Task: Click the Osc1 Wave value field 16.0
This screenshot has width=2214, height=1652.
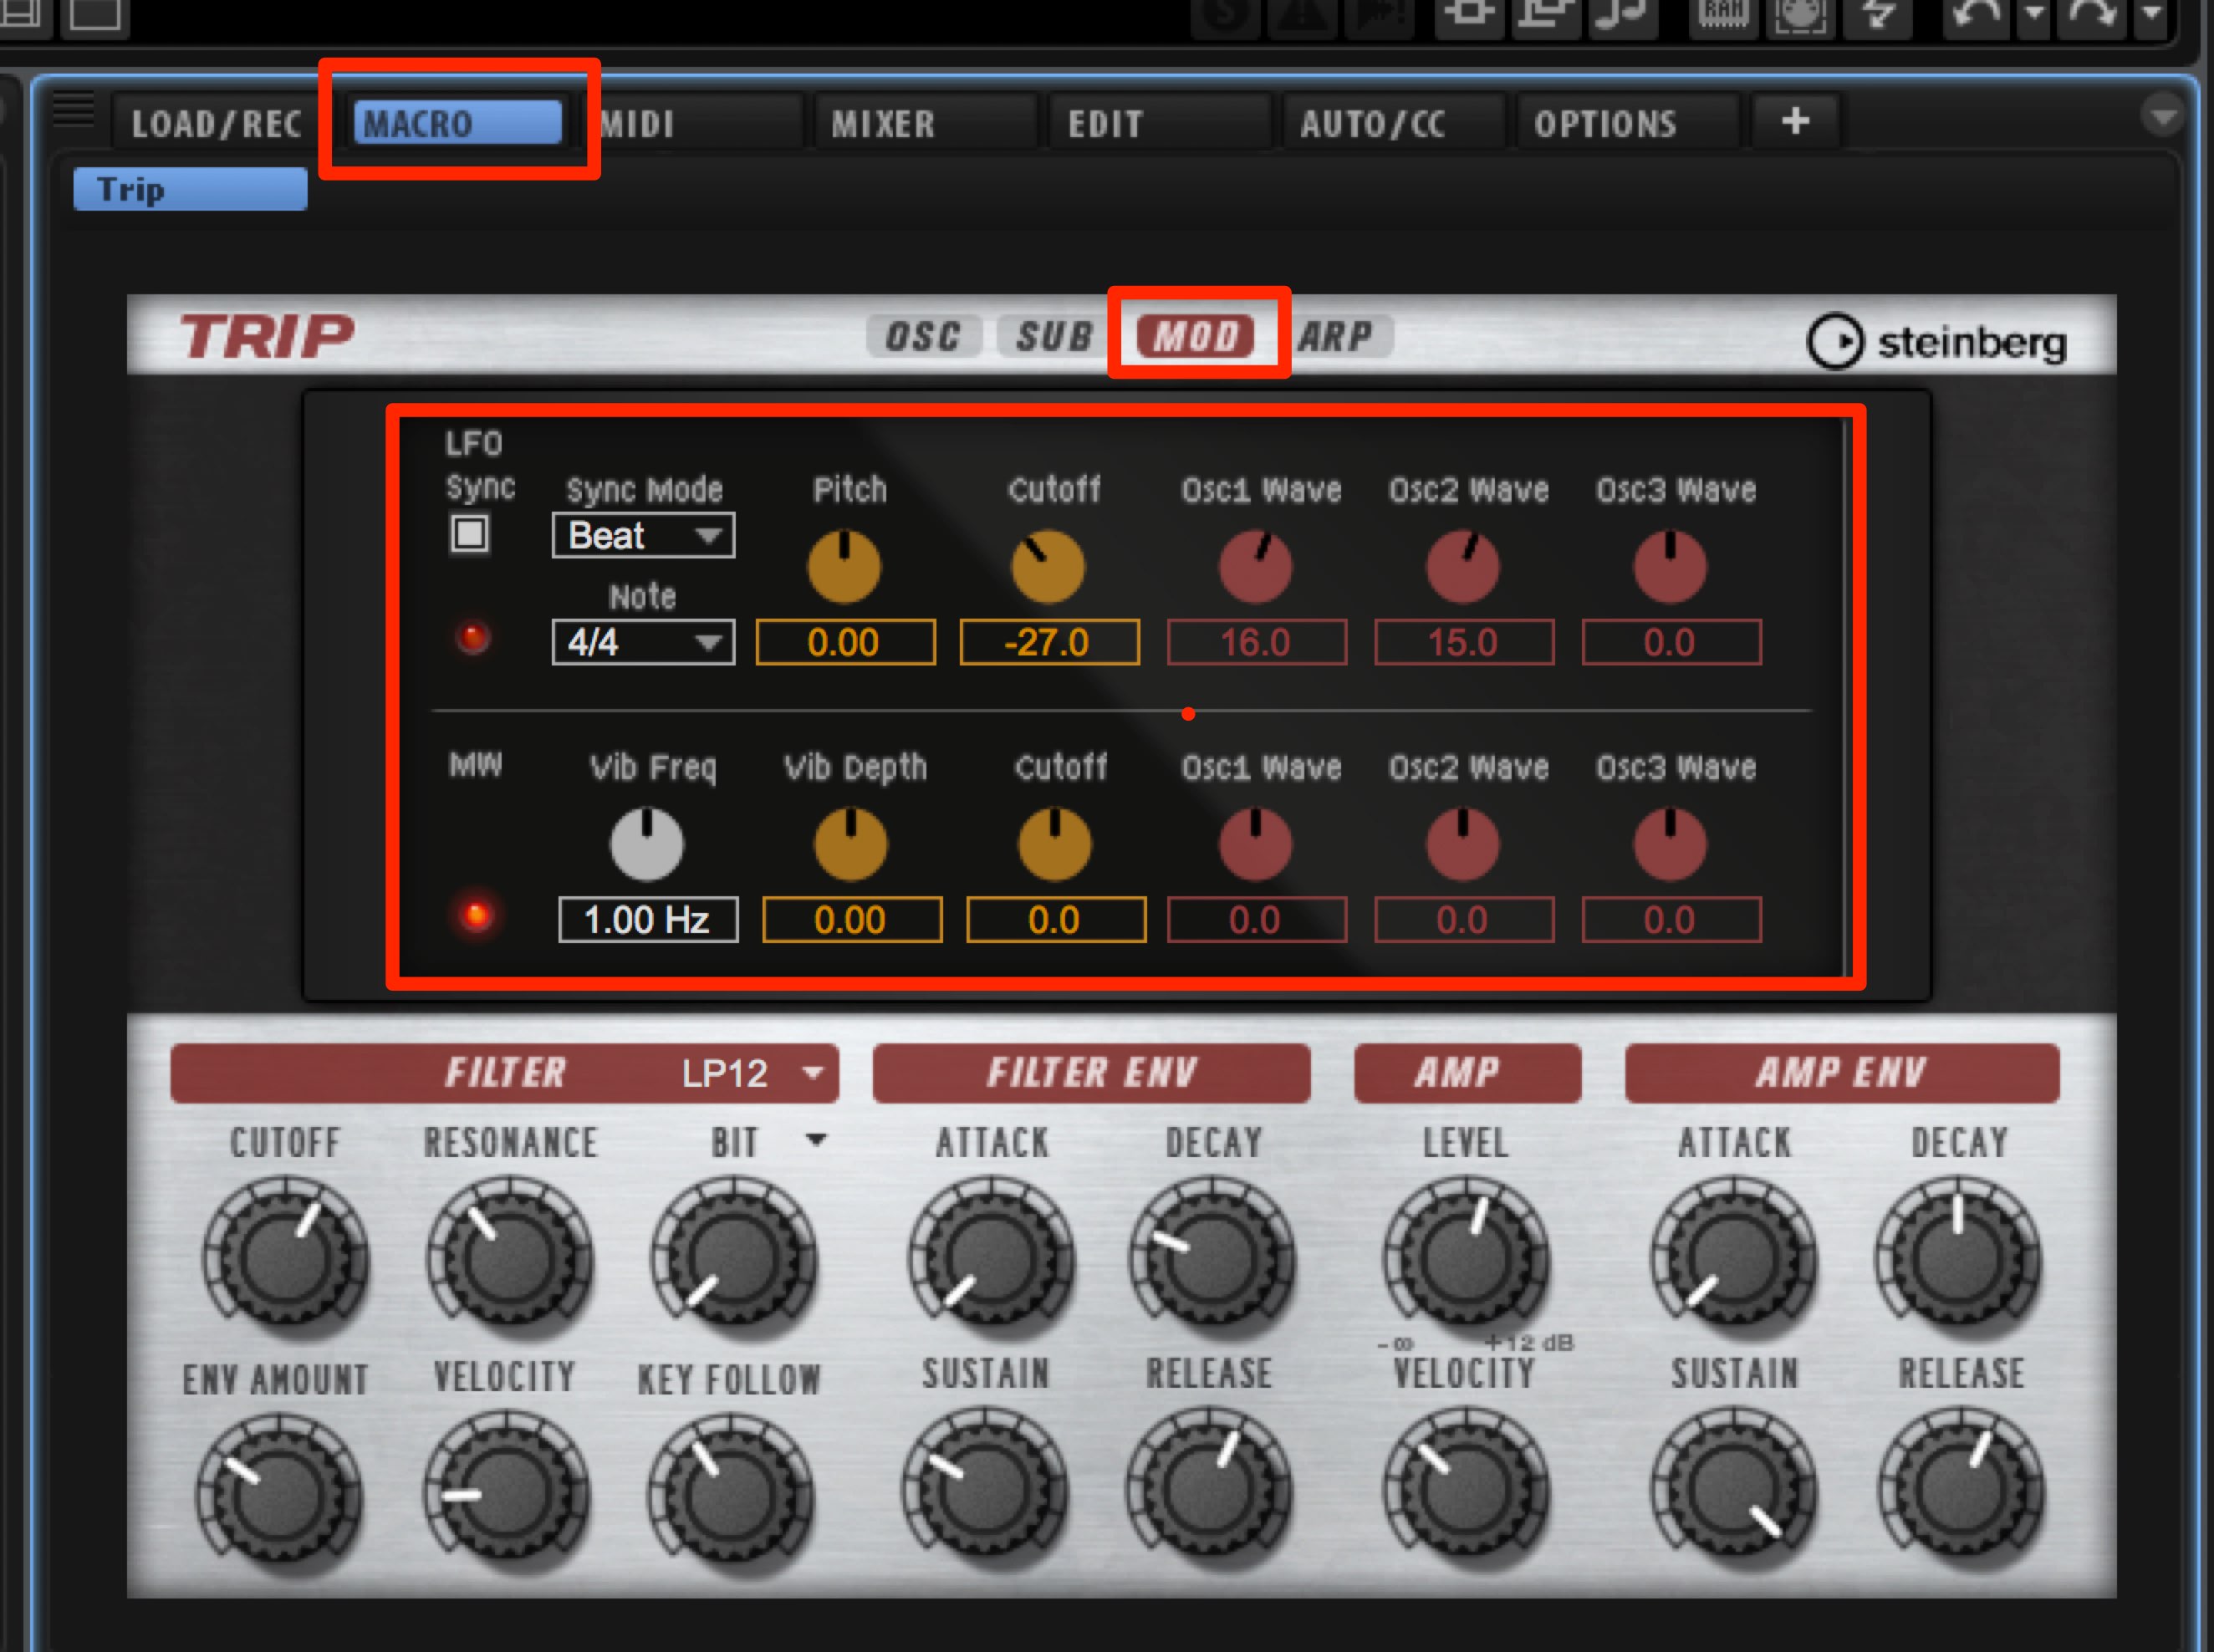Action: pos(1257,642)
